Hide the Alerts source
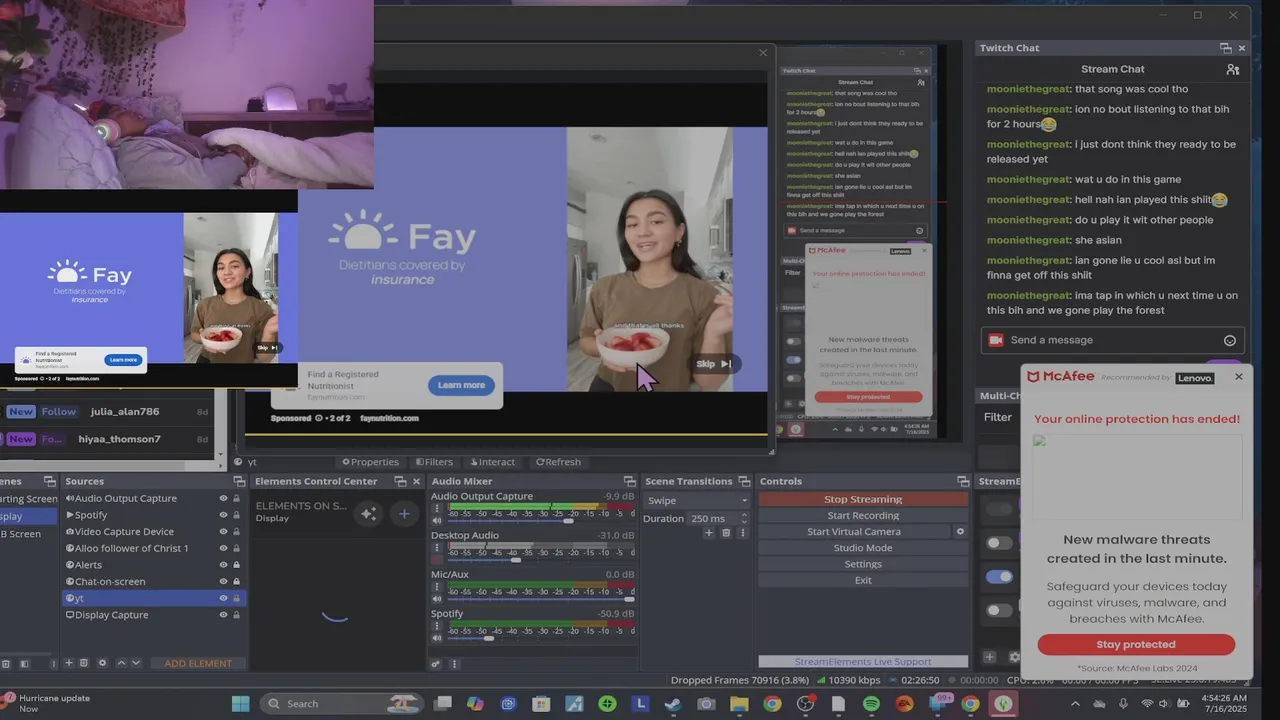 coord(223,565)
